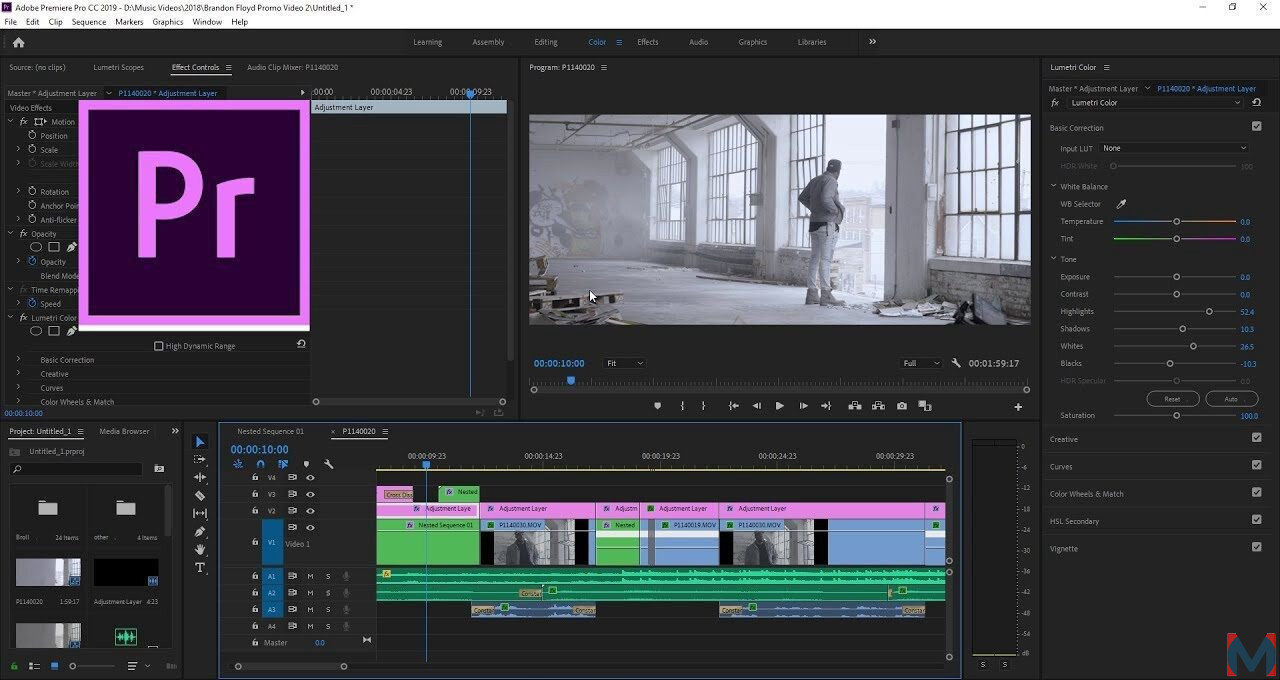1280x680 pixels.
Task: Toggle Linked Selection in the timeline
Action: (x=283, y=464)
